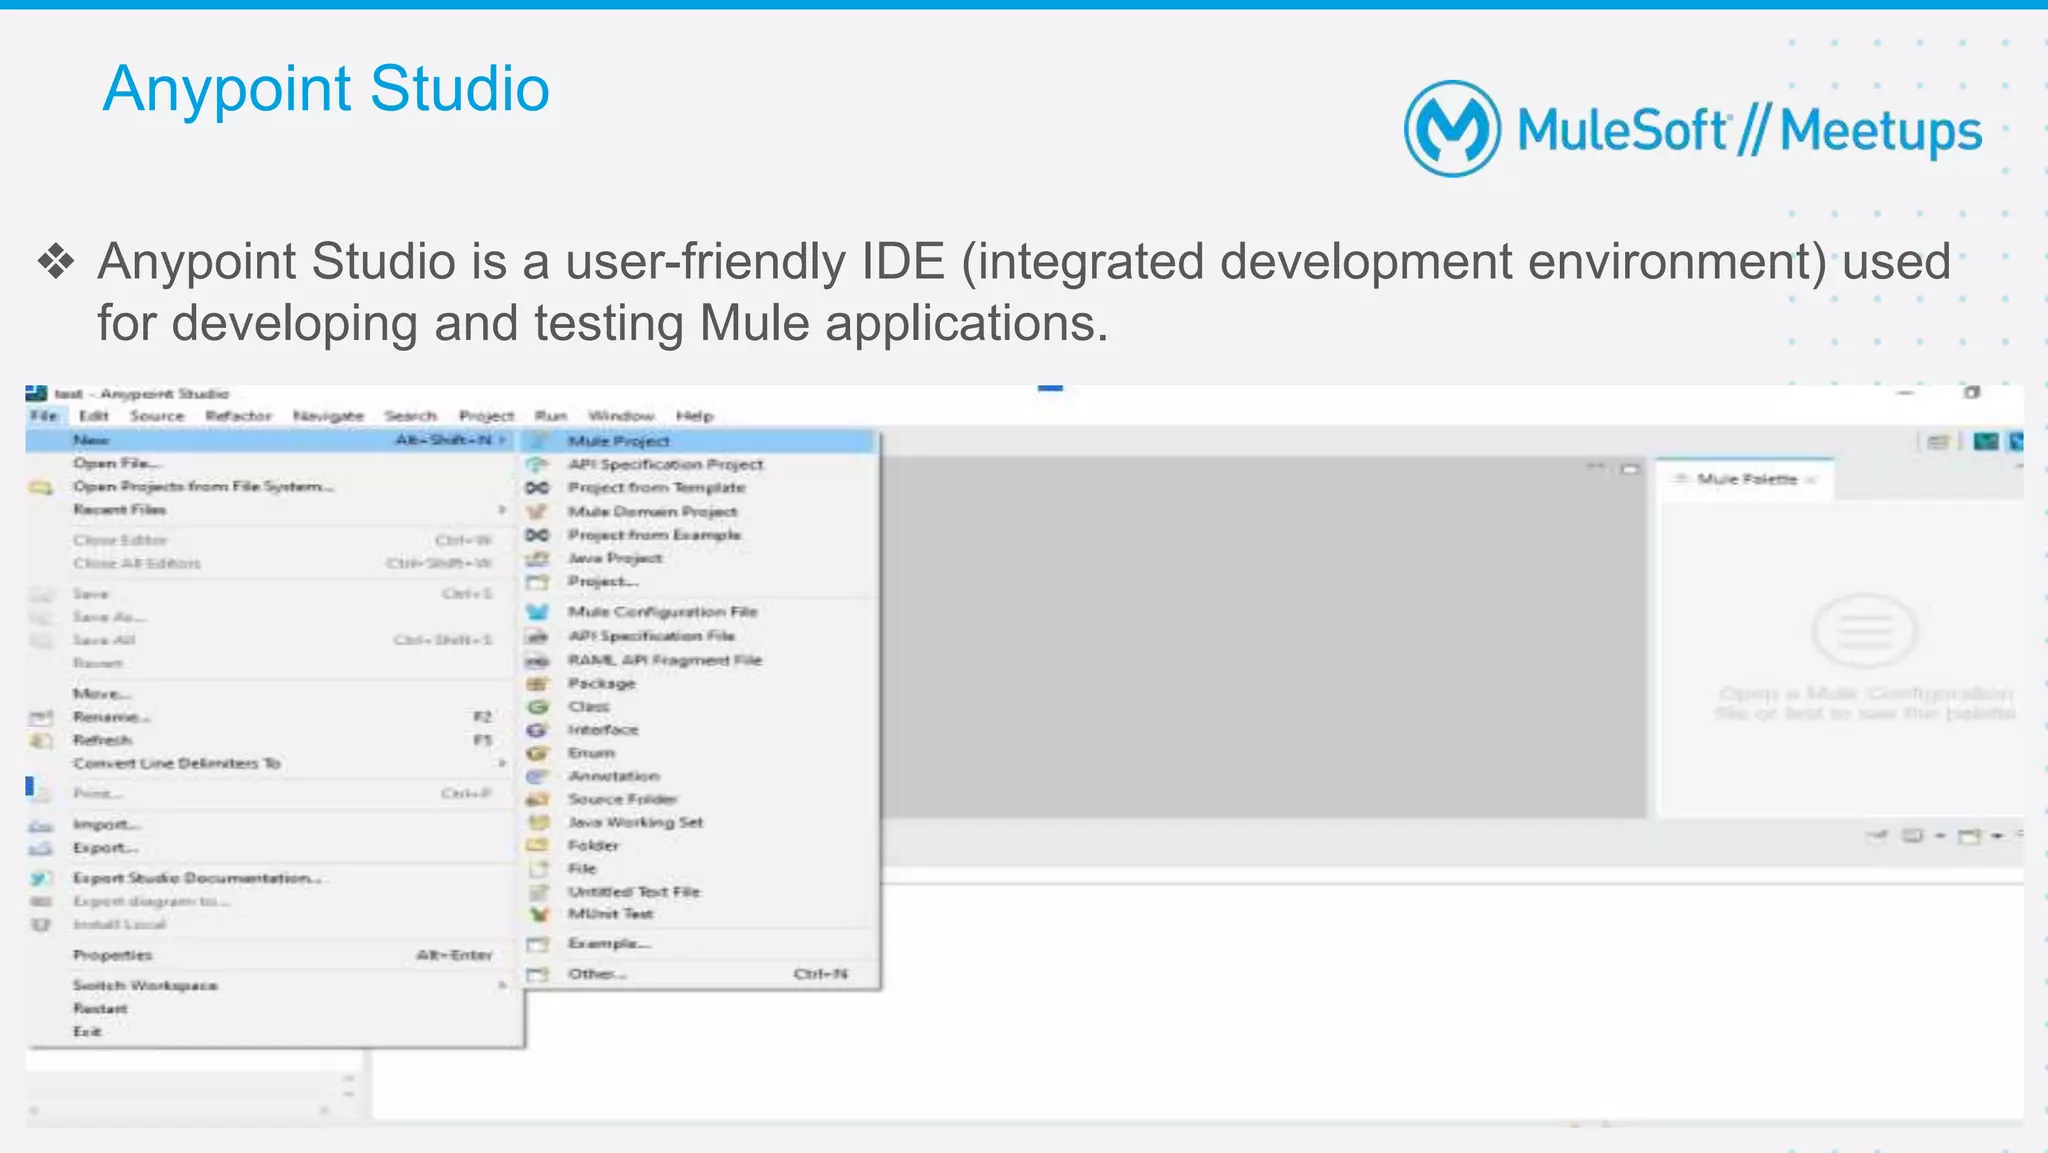
Task: Maximize the editor area pane
Action: (x=1631, y=468)
